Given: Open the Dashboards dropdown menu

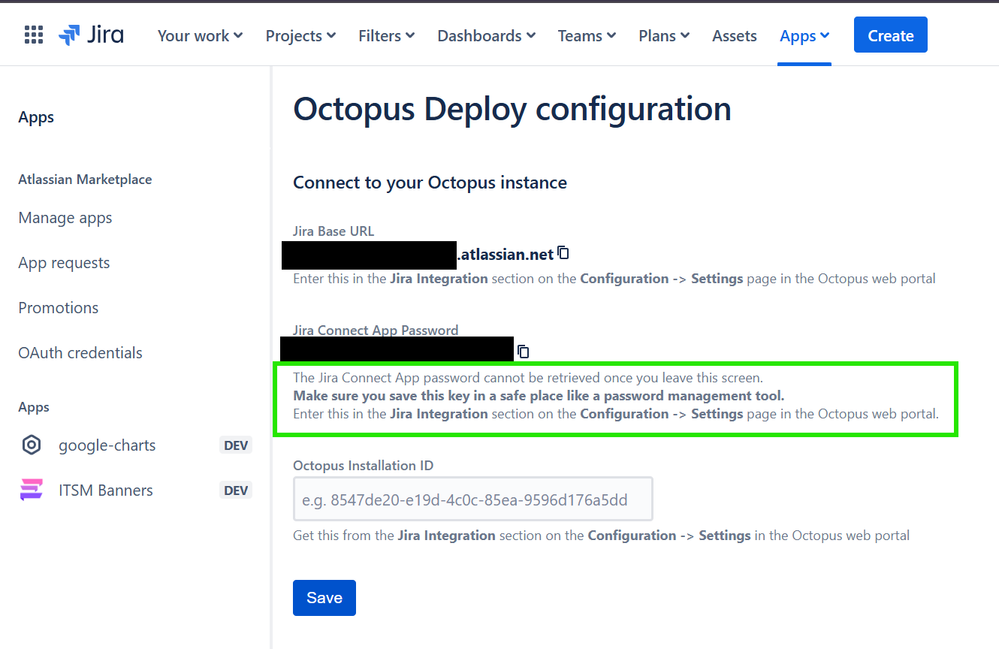Looking at the screenshot, I should 486,36.
